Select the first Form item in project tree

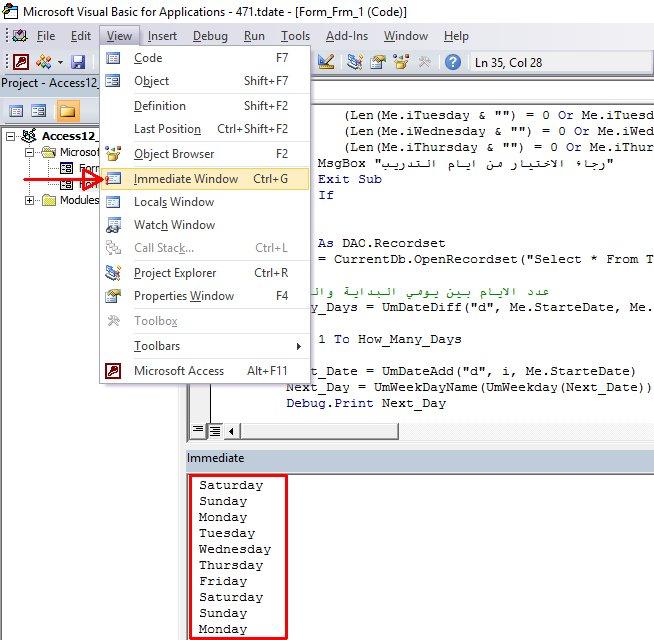[89, 168]
